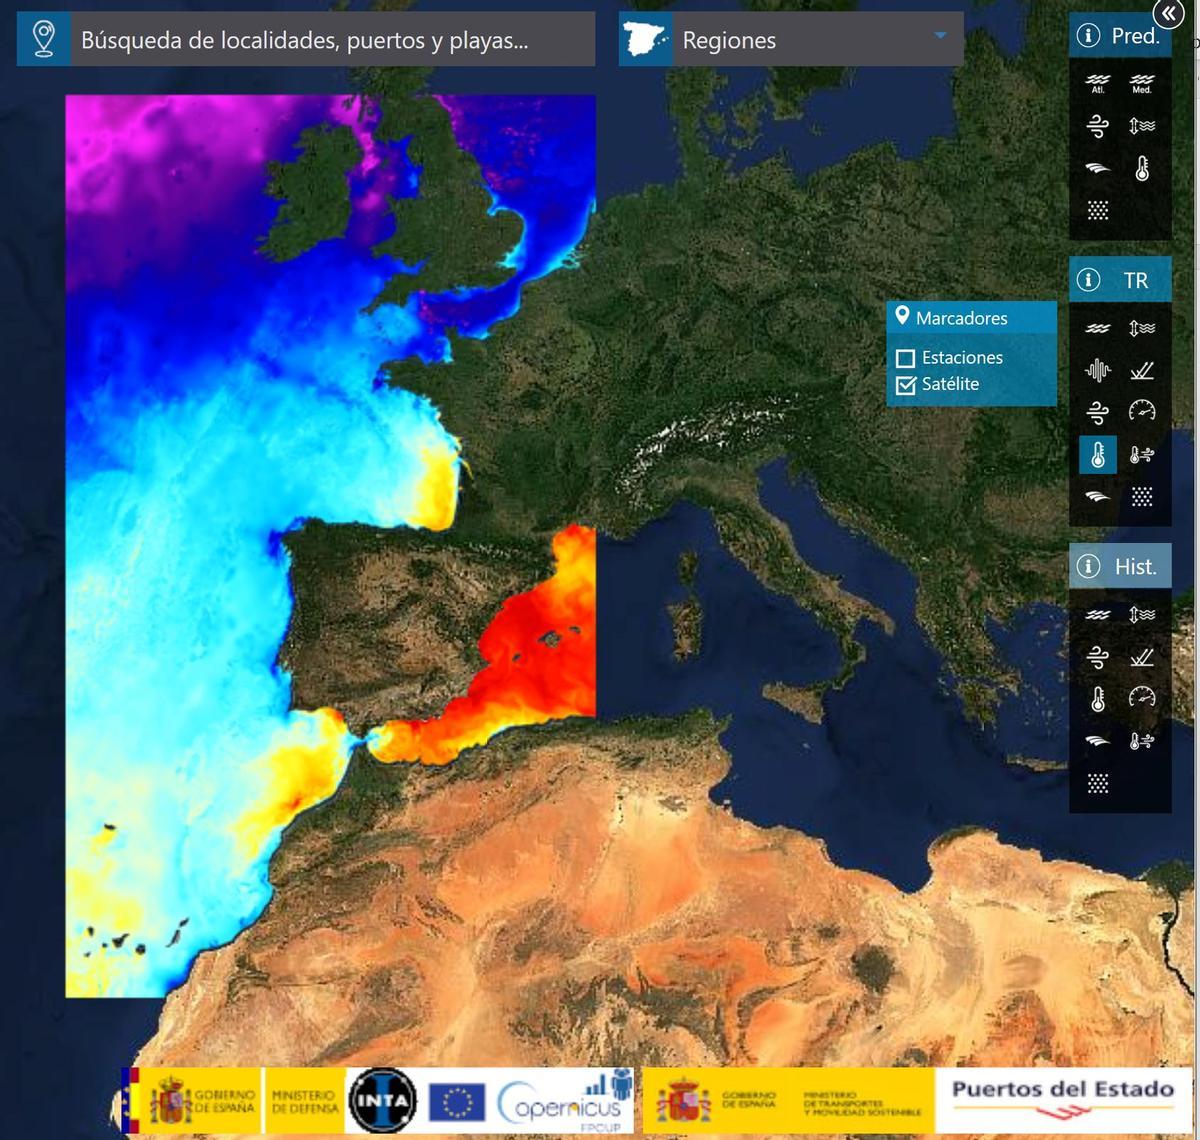Toggle the selected temperature layer in TR

pos(1097,453)
